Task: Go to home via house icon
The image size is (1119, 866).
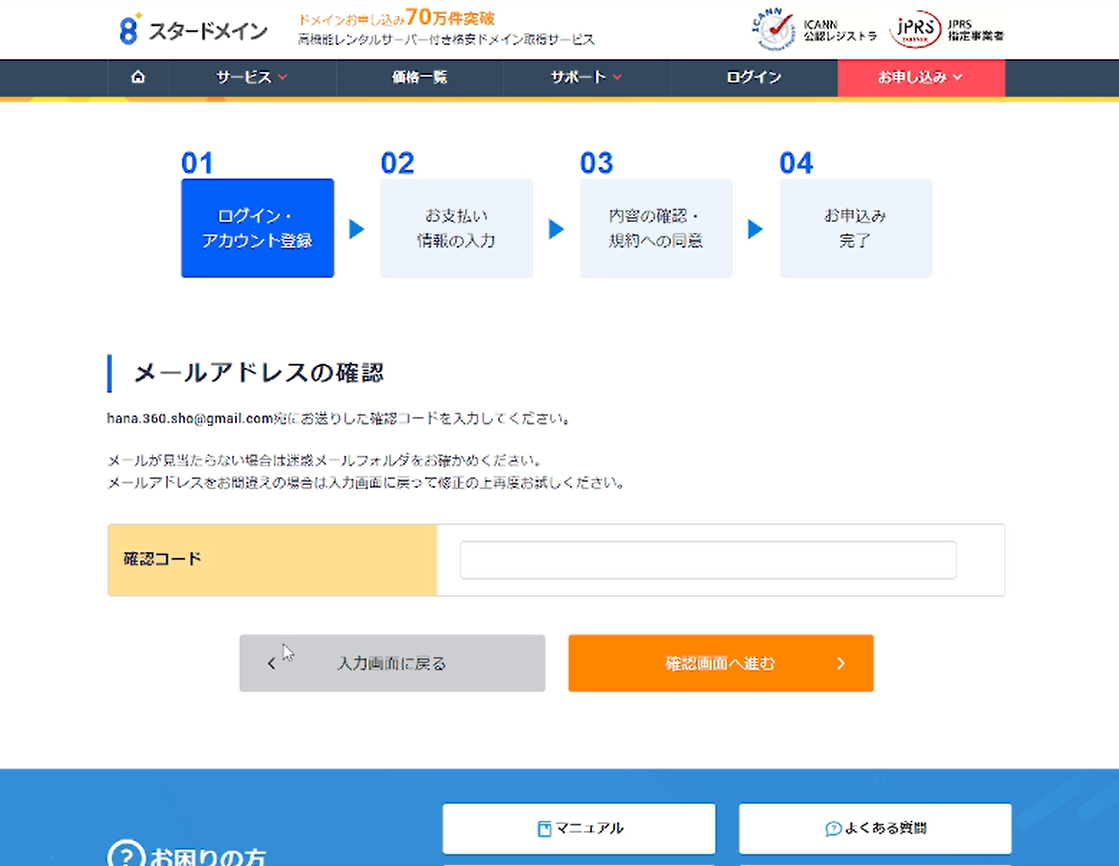Action: pos(138,77)
